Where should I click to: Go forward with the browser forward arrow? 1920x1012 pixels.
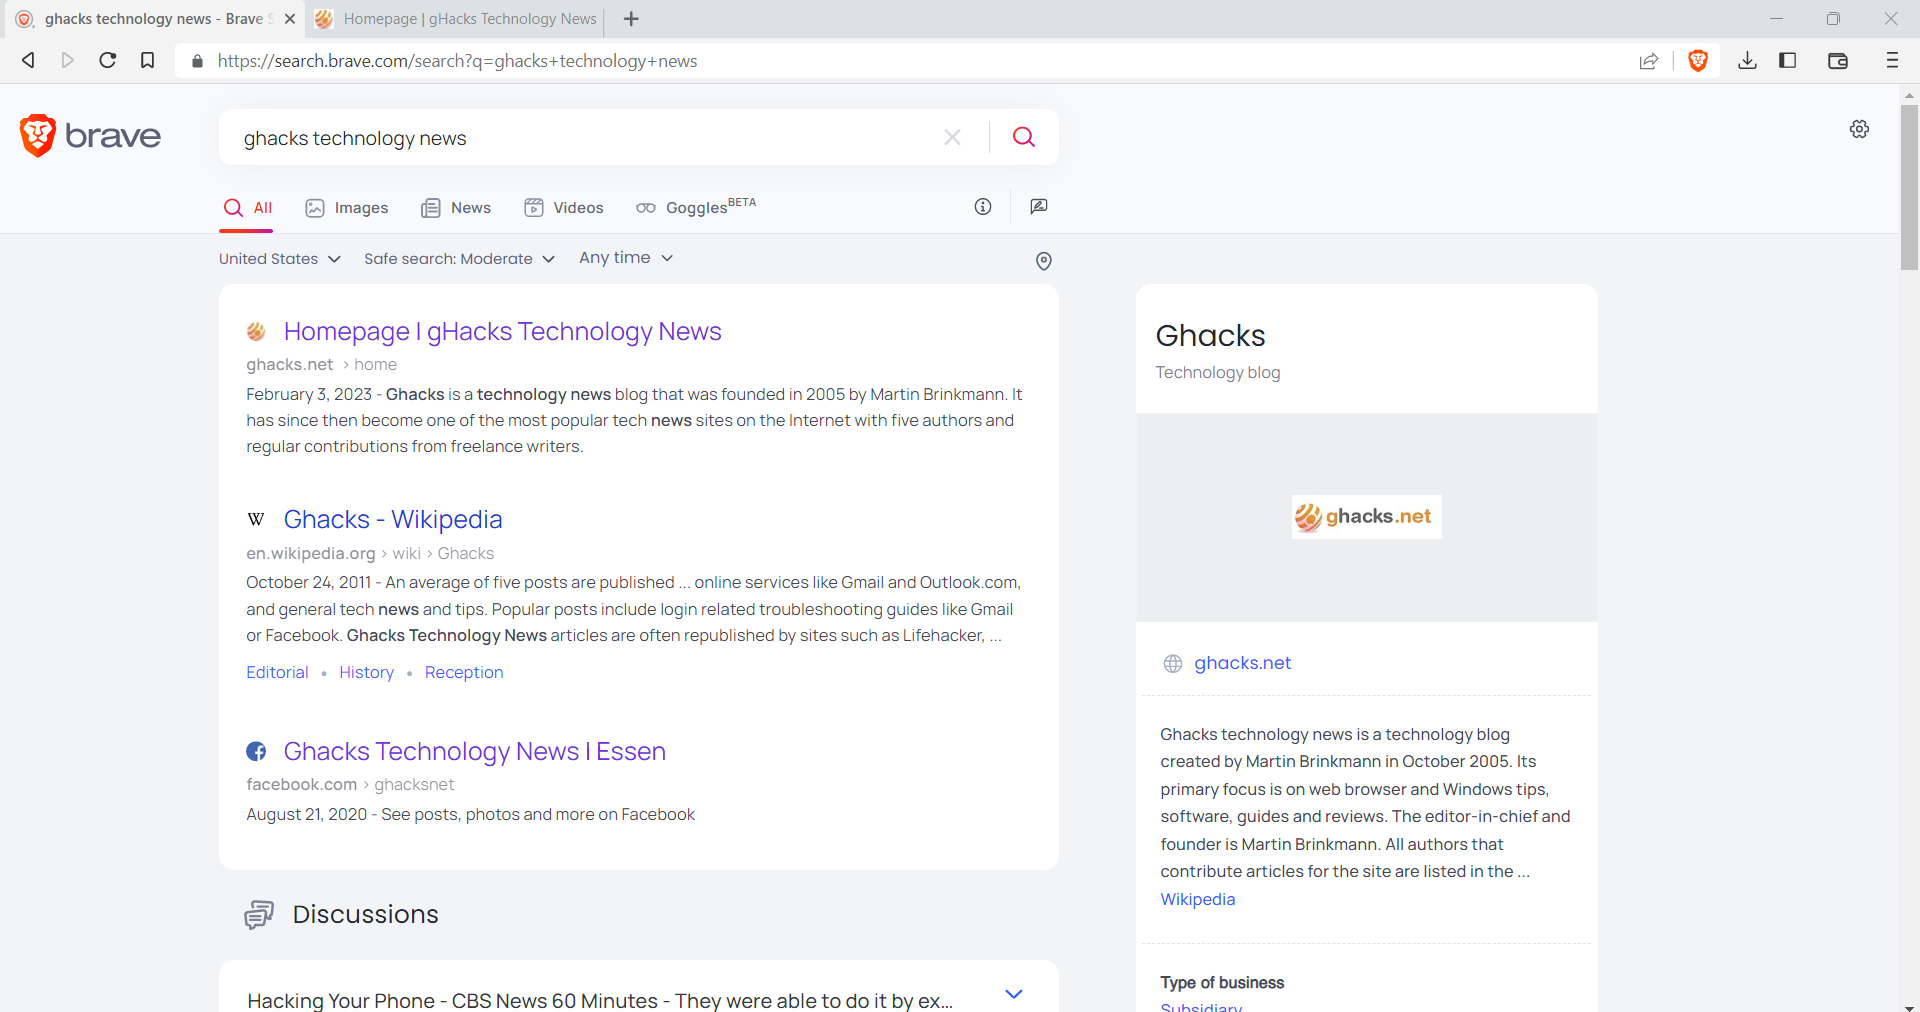68,60
